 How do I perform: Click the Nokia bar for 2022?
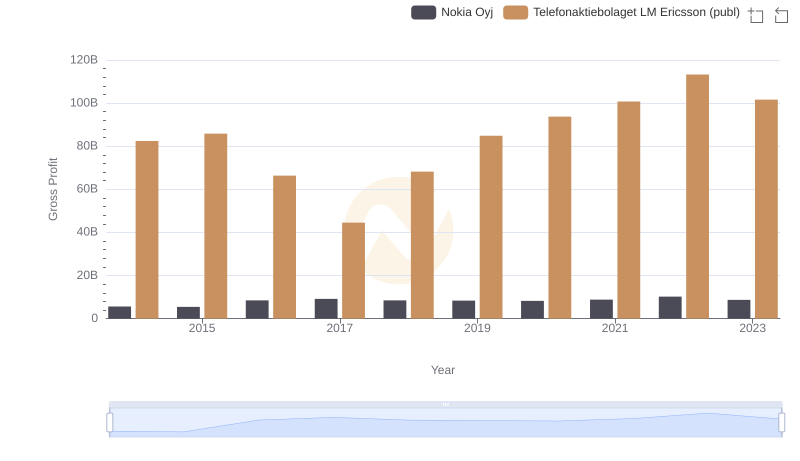point(670,308)
